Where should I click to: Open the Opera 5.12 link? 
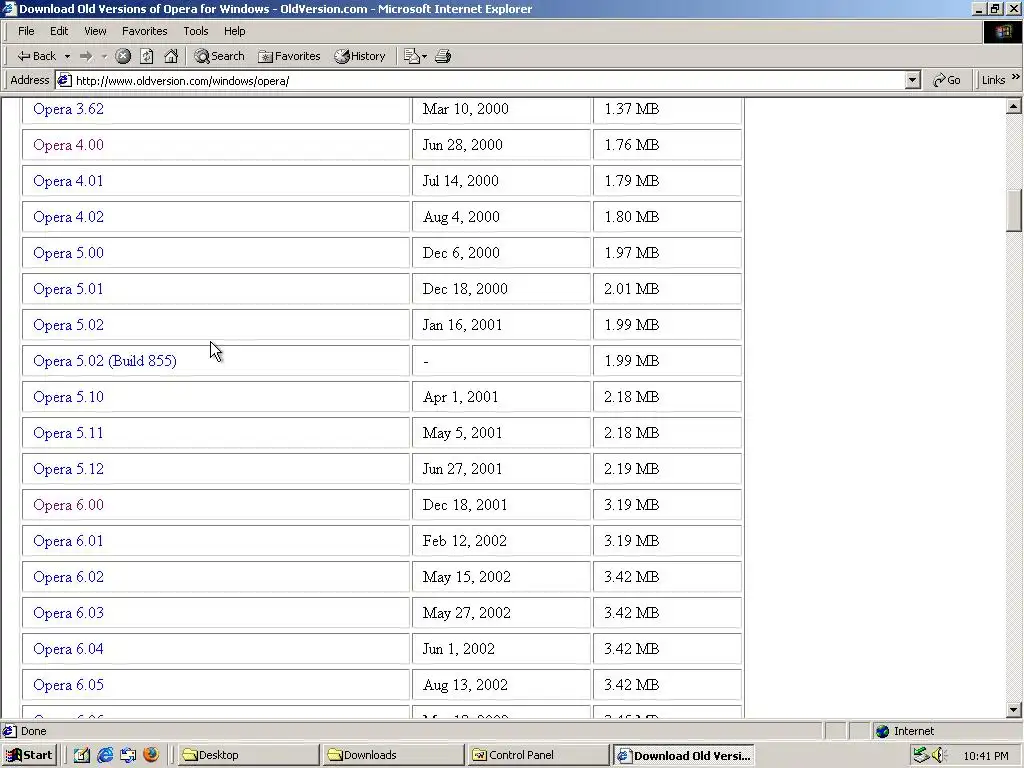point(69,469)
